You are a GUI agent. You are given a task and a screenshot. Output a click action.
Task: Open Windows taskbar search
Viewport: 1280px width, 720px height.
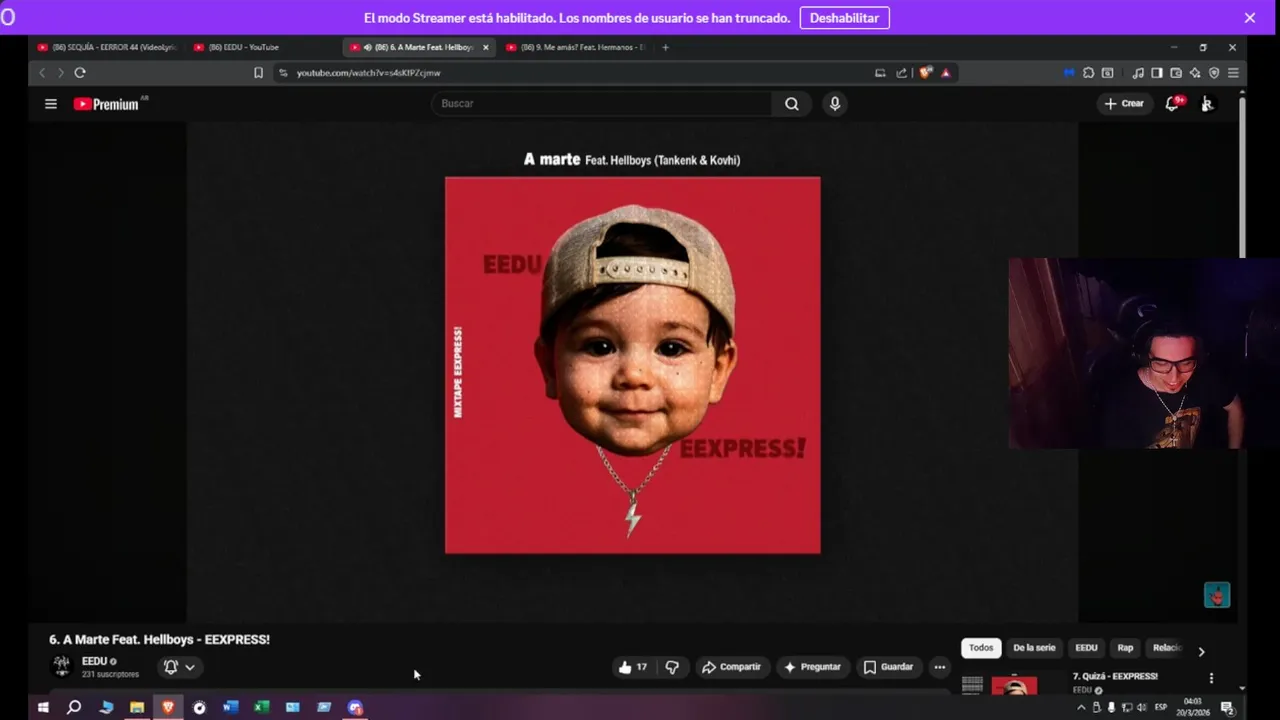(74, 707)
